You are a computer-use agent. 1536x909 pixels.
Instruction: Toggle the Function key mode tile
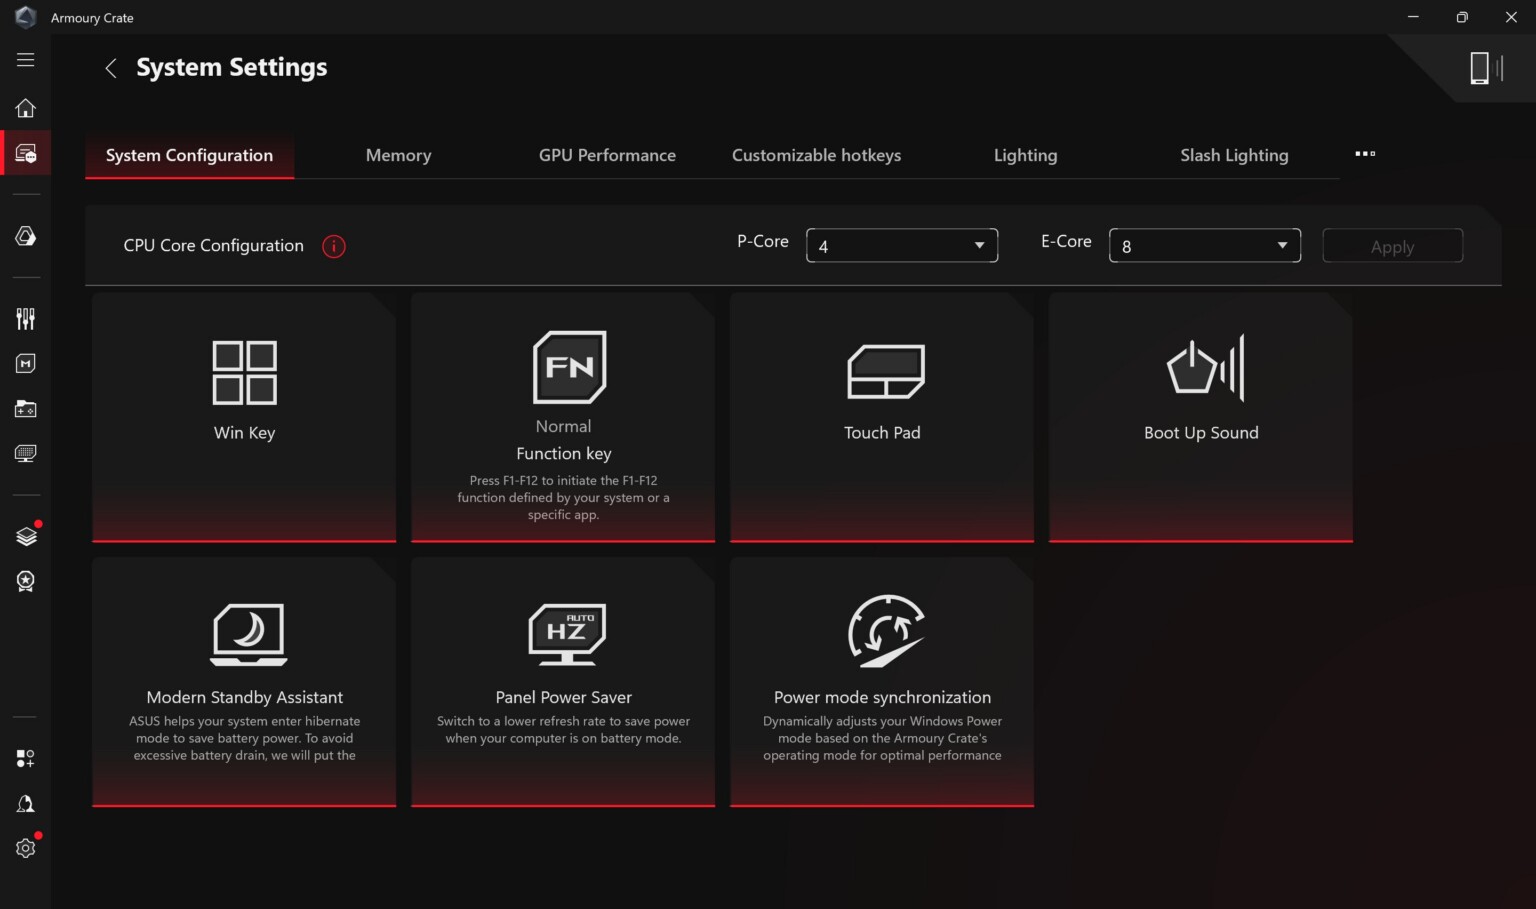[563, 418]
